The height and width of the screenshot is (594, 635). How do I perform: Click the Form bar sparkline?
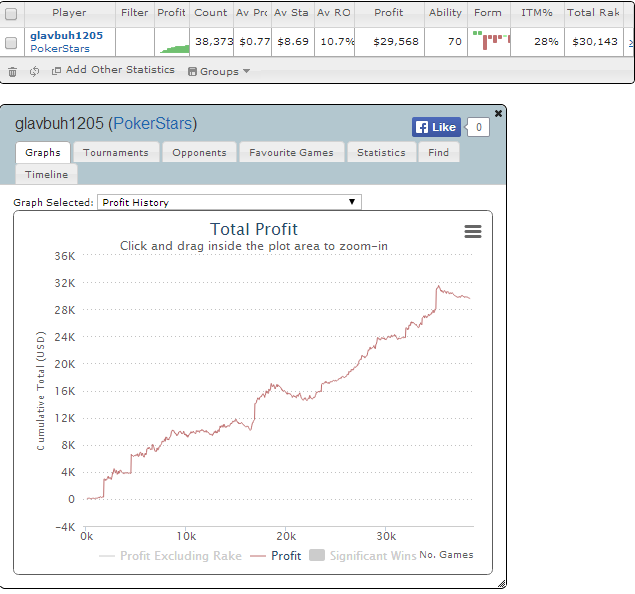491,41
